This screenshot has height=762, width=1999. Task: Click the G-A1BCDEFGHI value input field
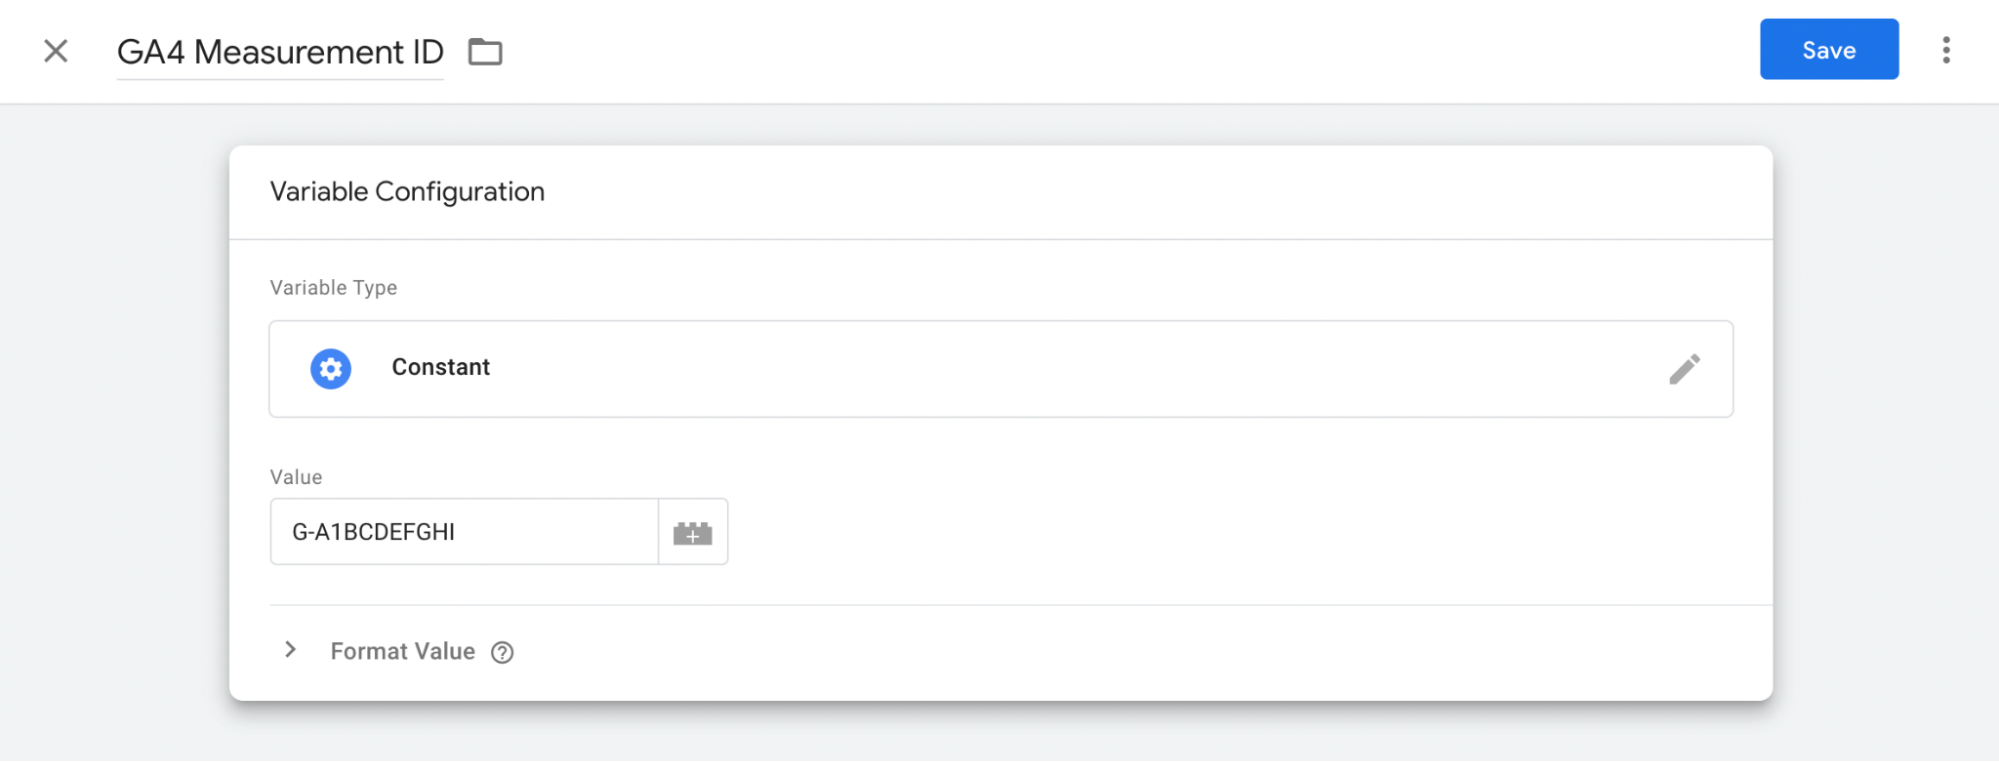coord(464,532)
